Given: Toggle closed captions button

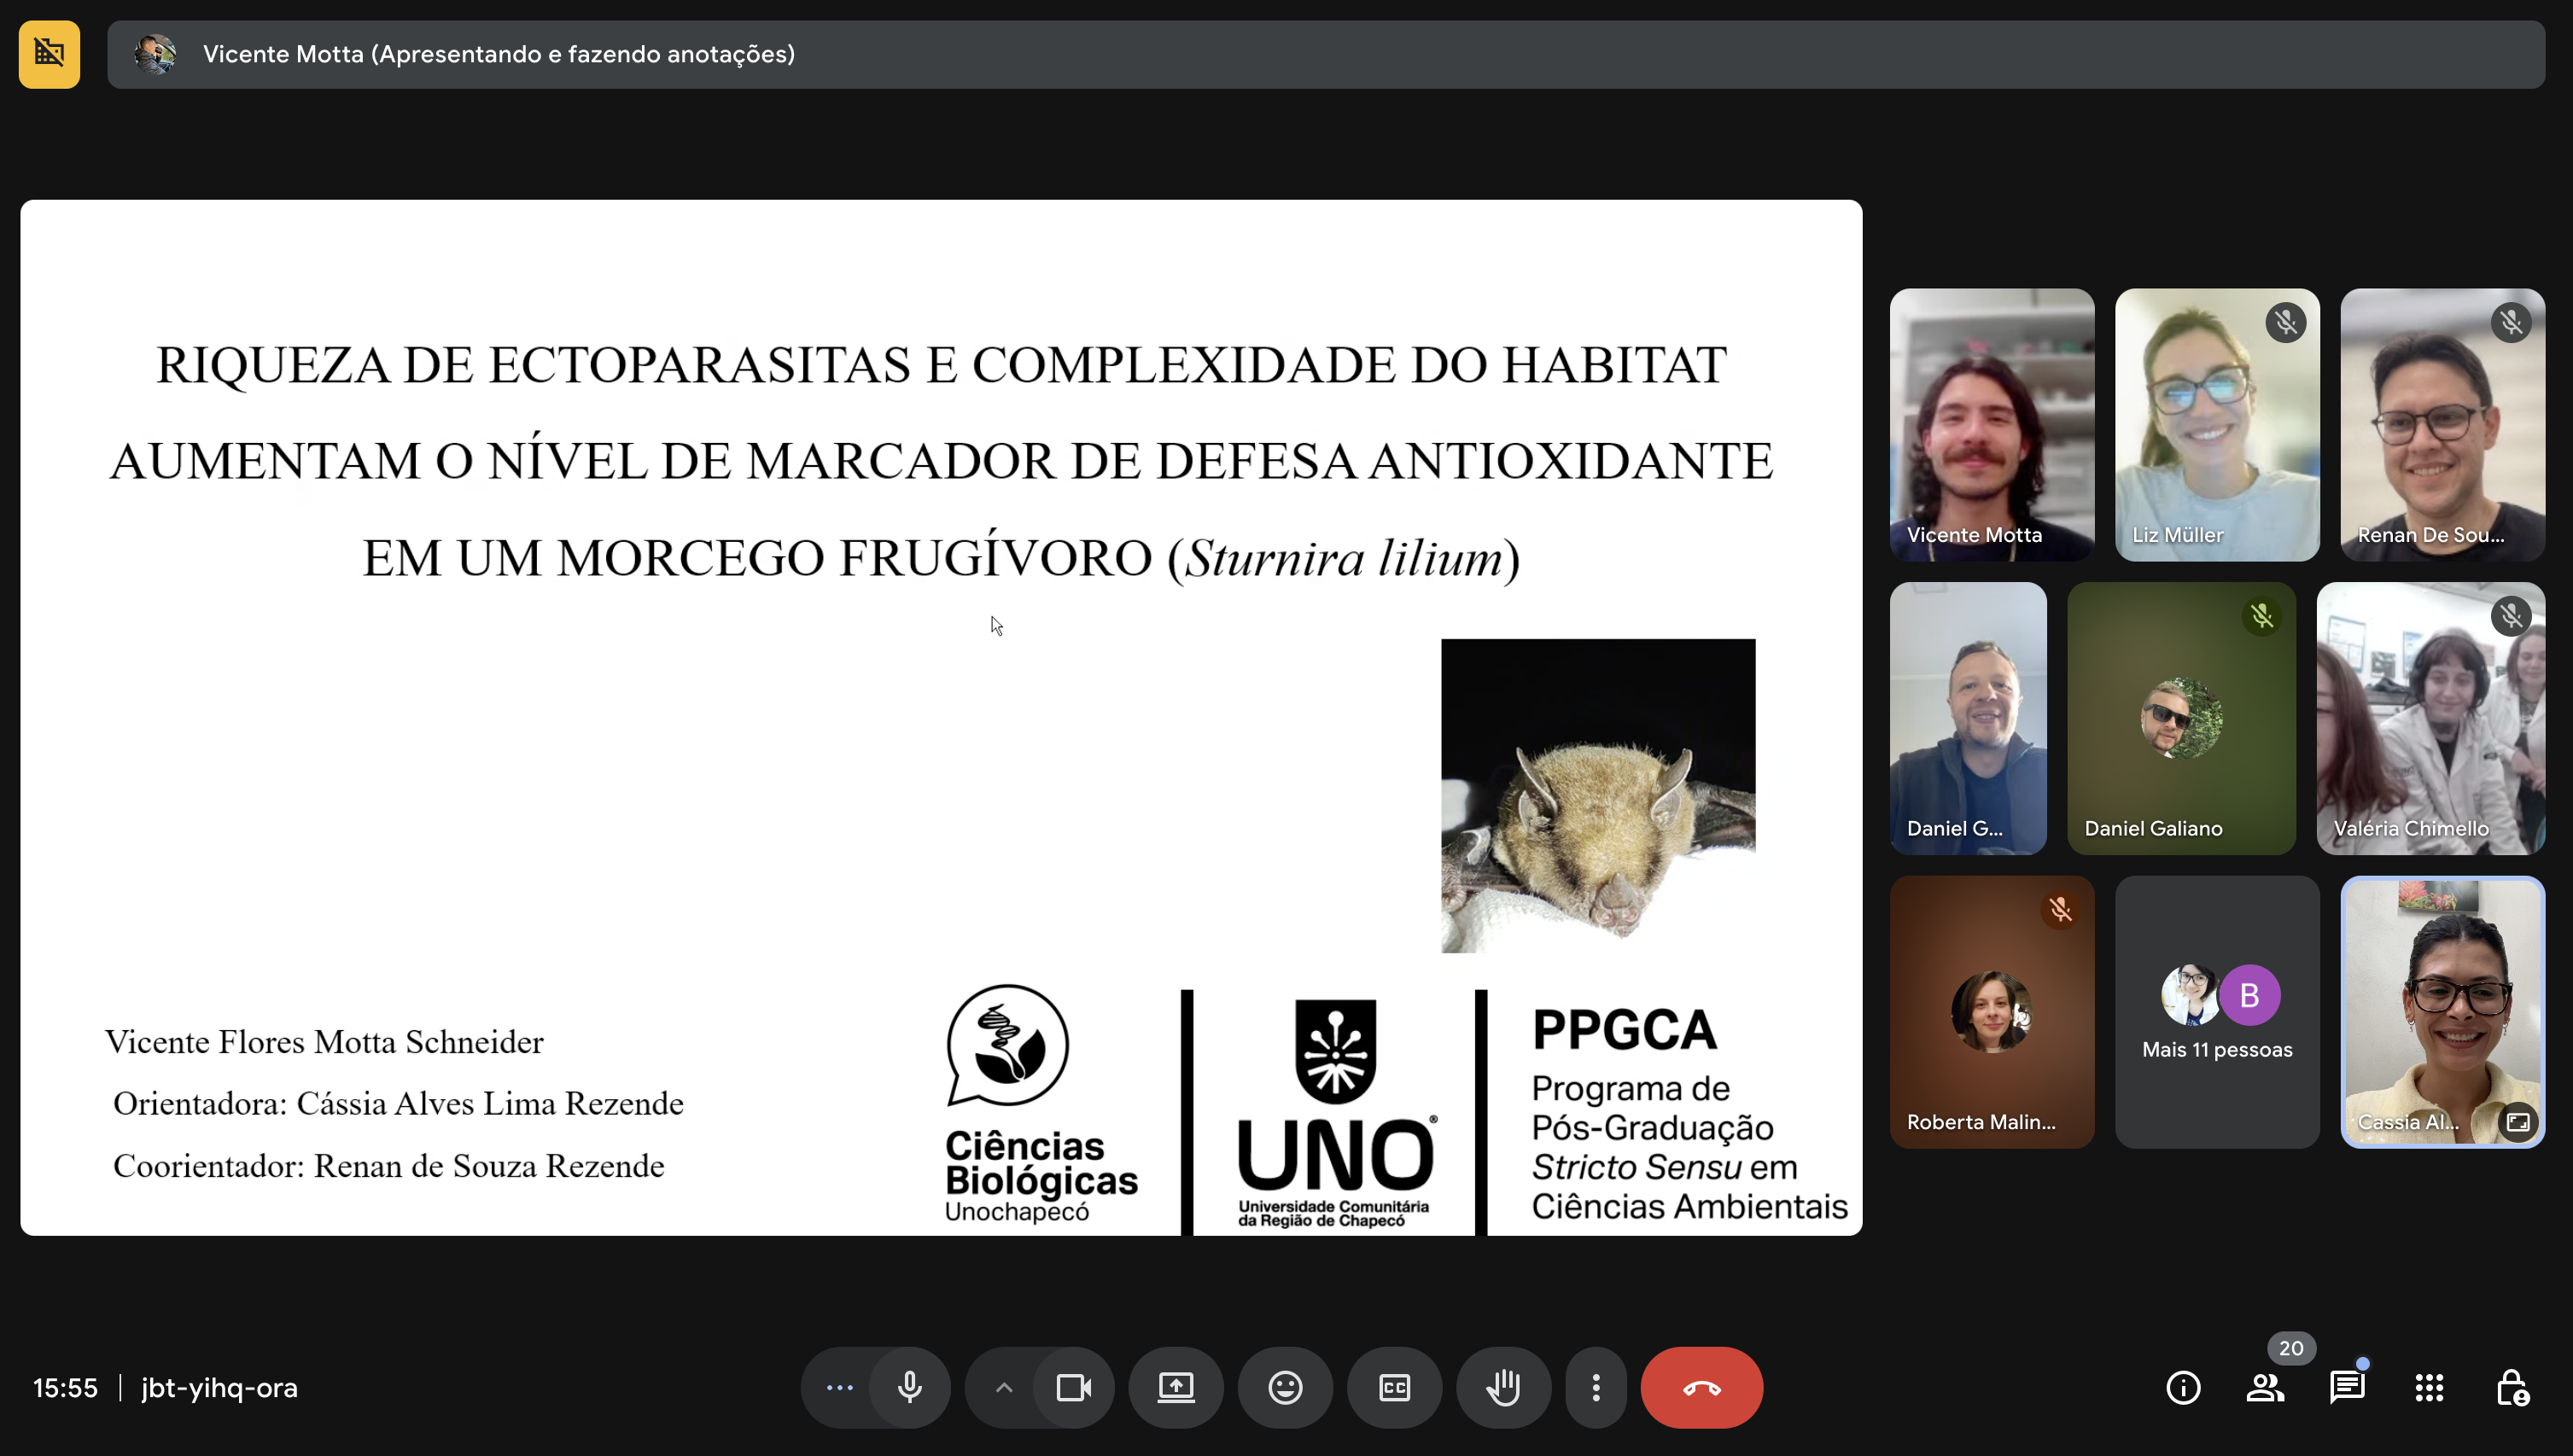Looking at the screenshot, I should [x=1394, y=1387].
